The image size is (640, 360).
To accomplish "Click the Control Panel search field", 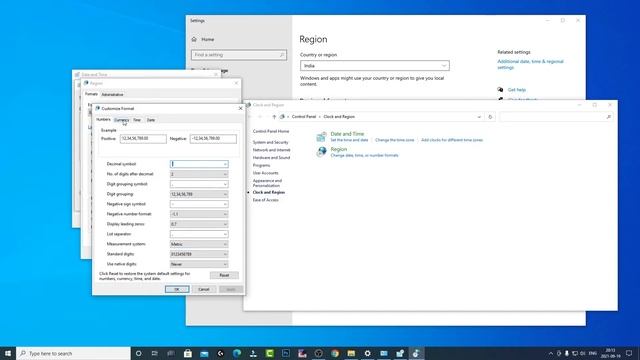I will [556, 117].
